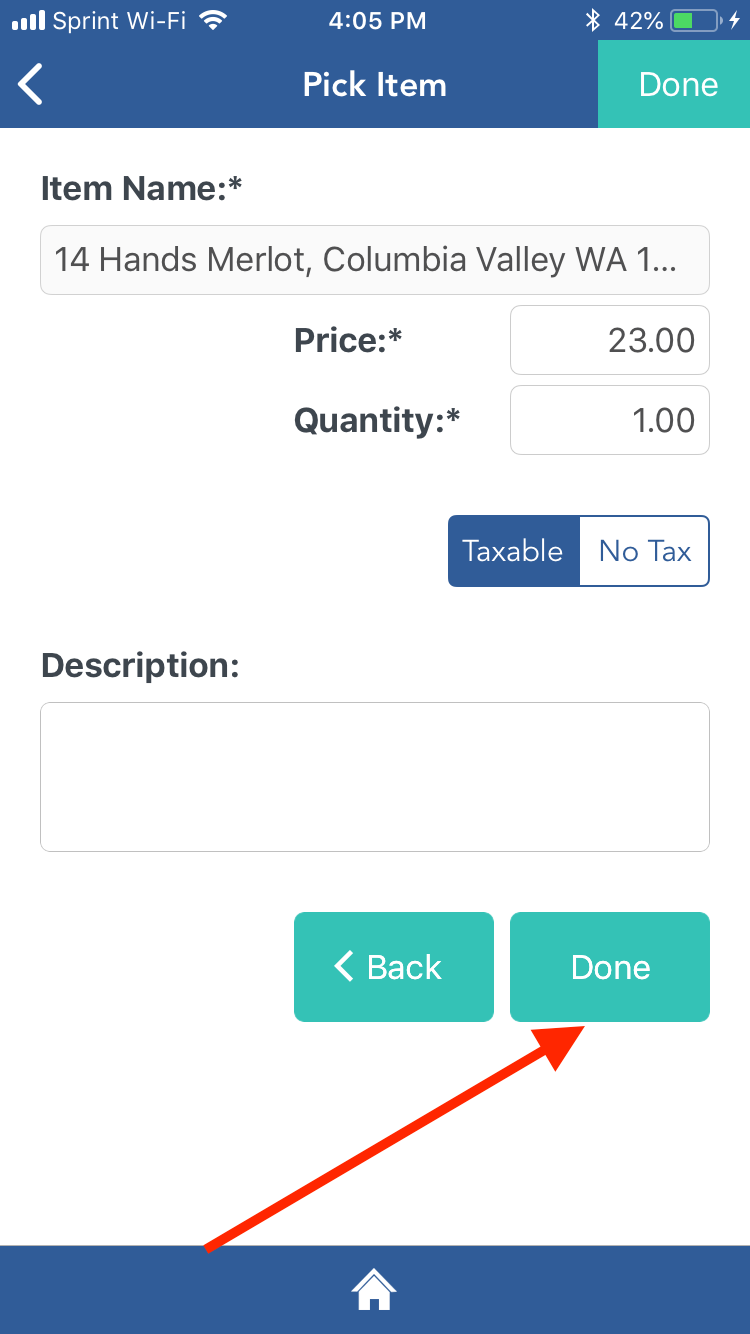Edit the Price field showing 23.00
The image size is (750, 1334).
609,340
